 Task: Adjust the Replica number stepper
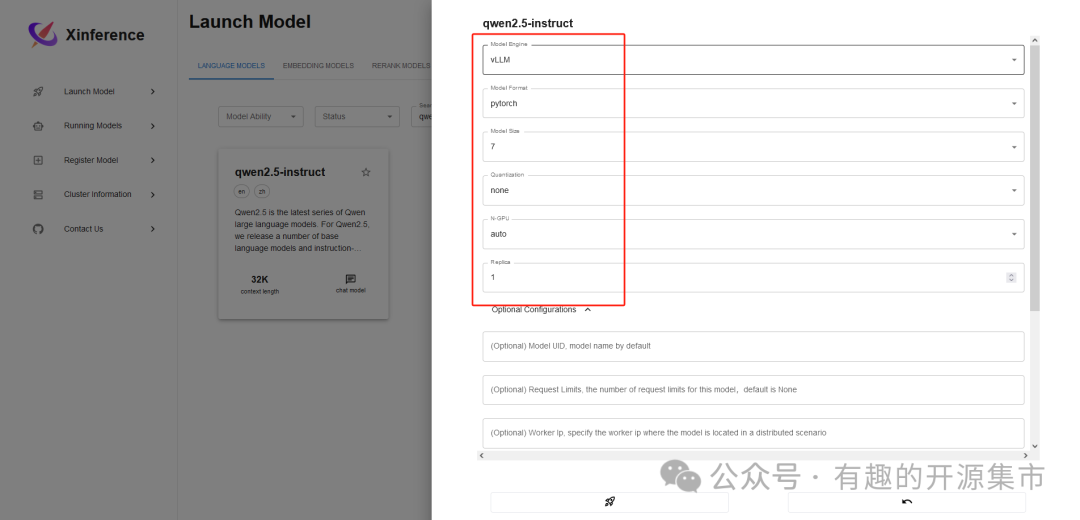tap(1011, 278)
